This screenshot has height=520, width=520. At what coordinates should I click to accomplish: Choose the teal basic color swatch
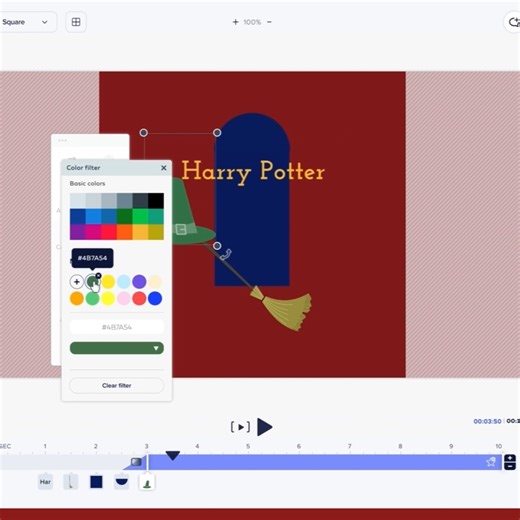(156, 216)
